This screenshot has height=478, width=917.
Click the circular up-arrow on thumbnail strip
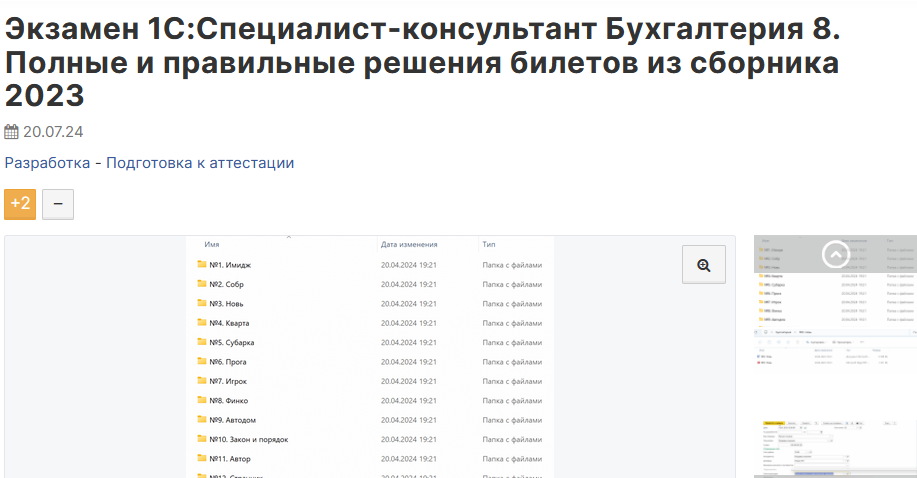(835, 255)
